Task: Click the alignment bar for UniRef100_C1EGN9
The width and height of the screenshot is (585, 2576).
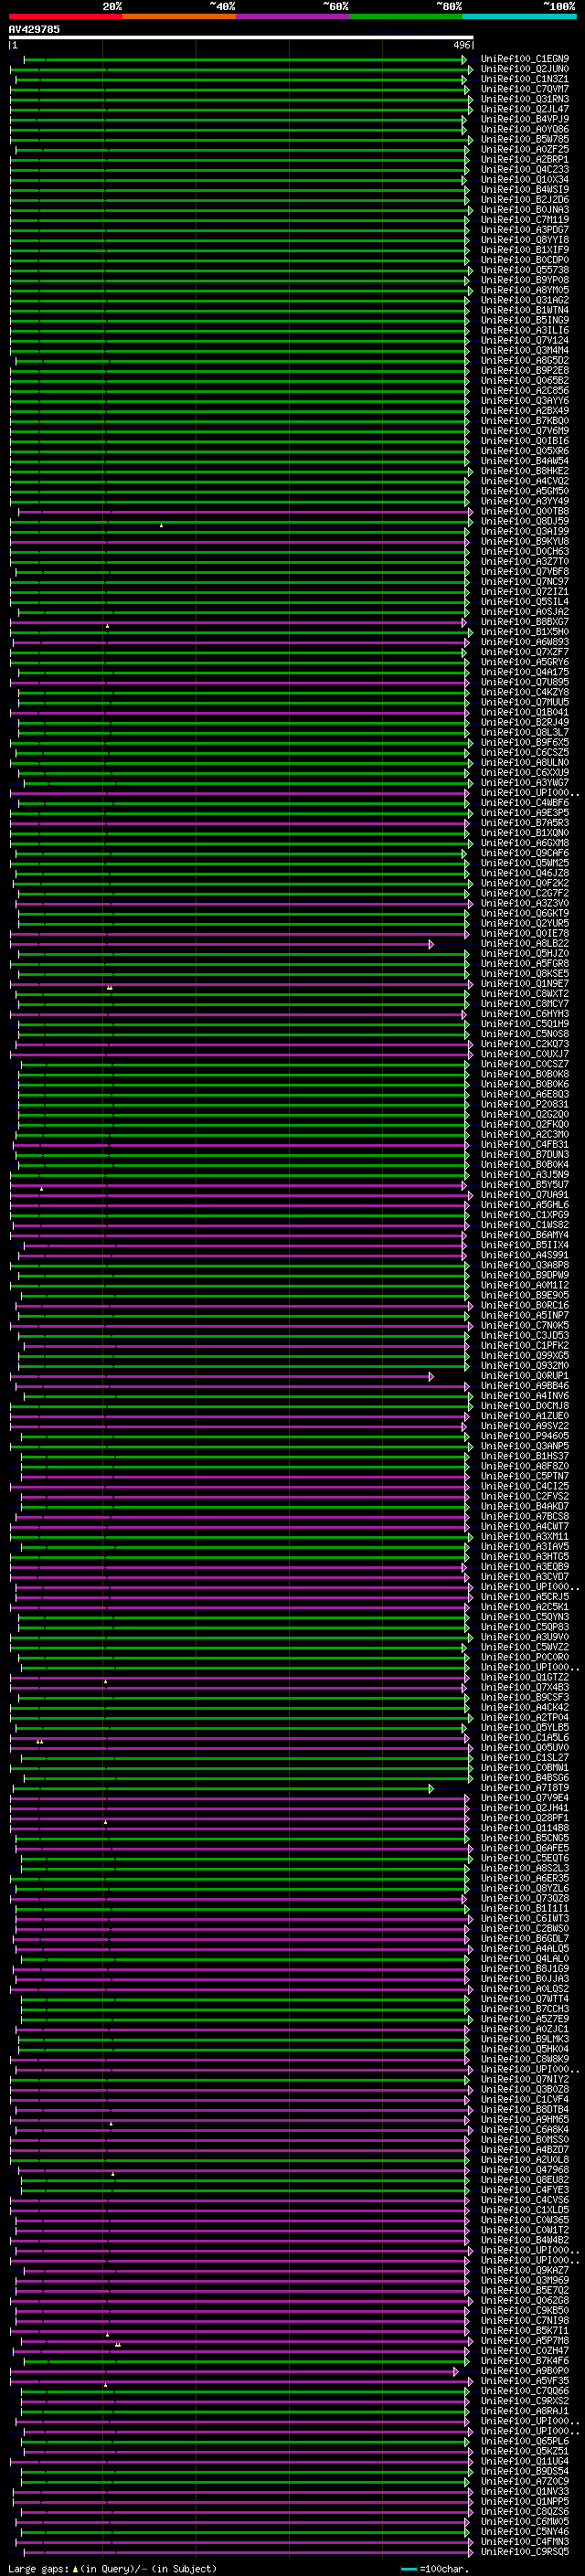Action: 245,60
